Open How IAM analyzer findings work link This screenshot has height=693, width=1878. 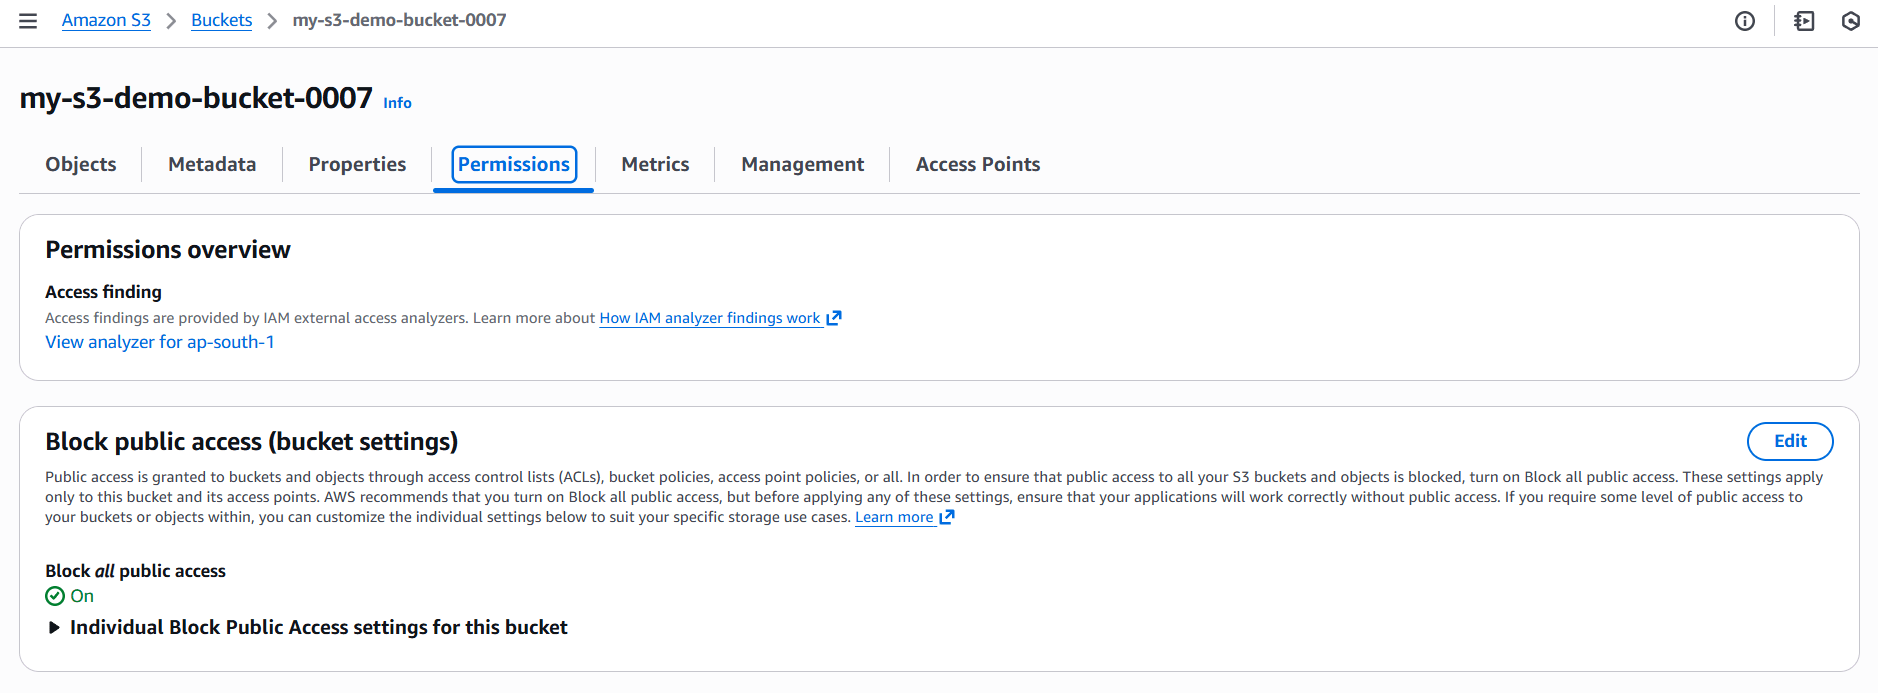click(710, 318)
